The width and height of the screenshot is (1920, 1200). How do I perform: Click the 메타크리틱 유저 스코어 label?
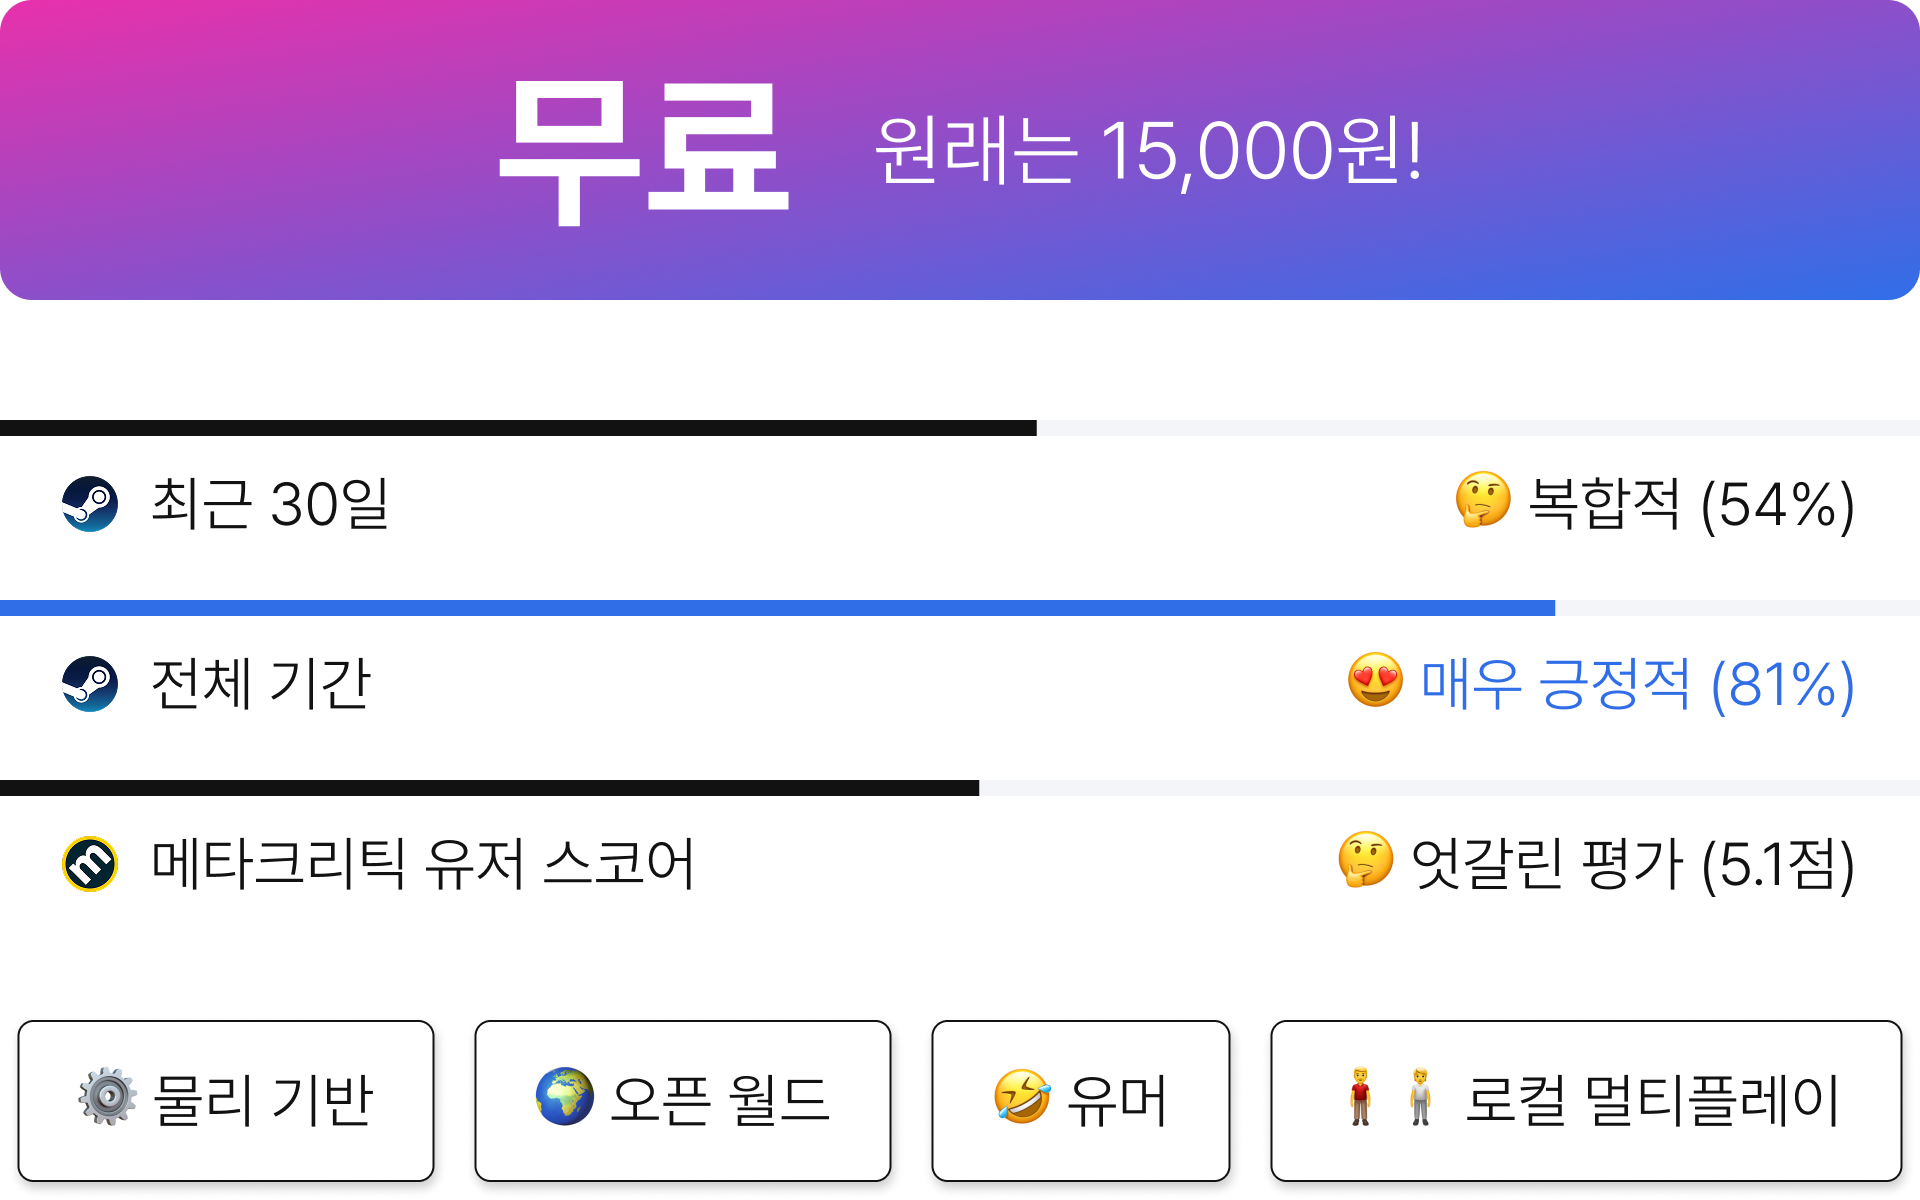click(422, 864)
